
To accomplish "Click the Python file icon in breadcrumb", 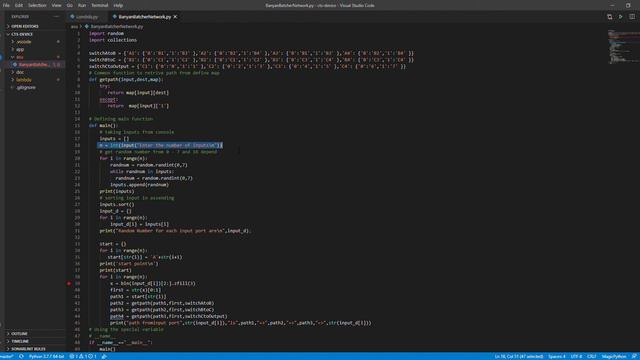I will tap(87, 27).
